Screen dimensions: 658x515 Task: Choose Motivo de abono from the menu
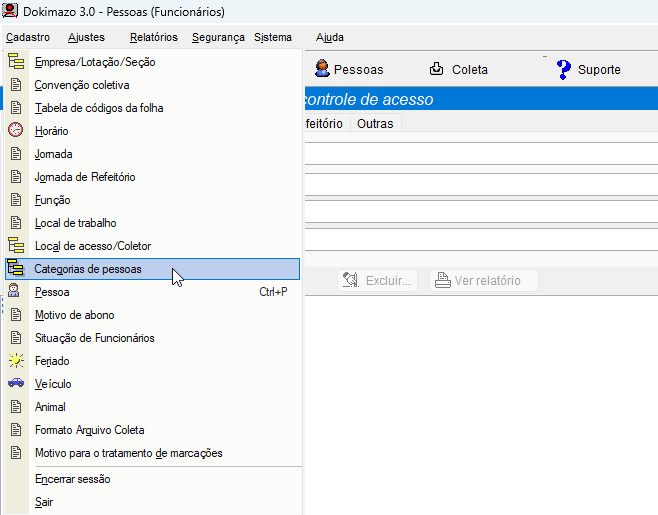(x=75, y=315)
